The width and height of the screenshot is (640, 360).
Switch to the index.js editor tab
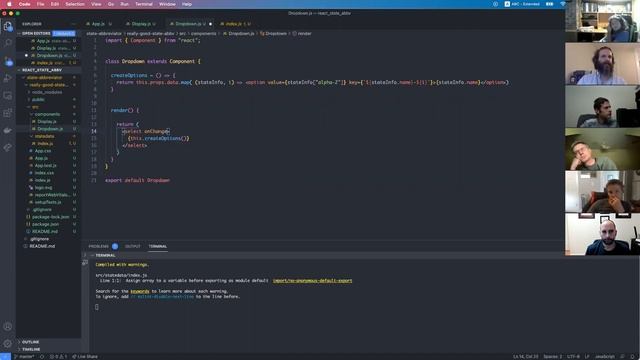236,24
